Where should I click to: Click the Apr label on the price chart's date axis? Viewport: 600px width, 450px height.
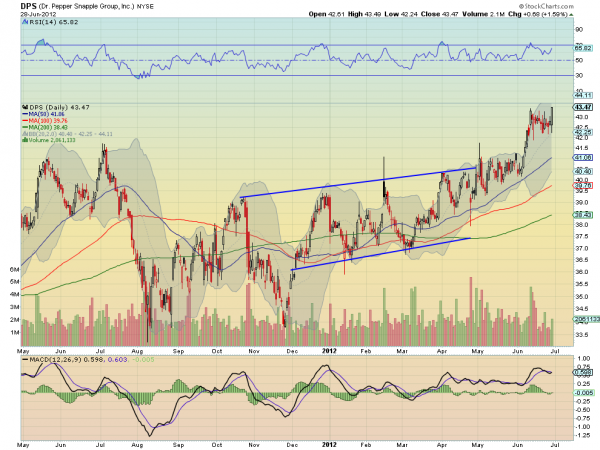click(442, 351)
